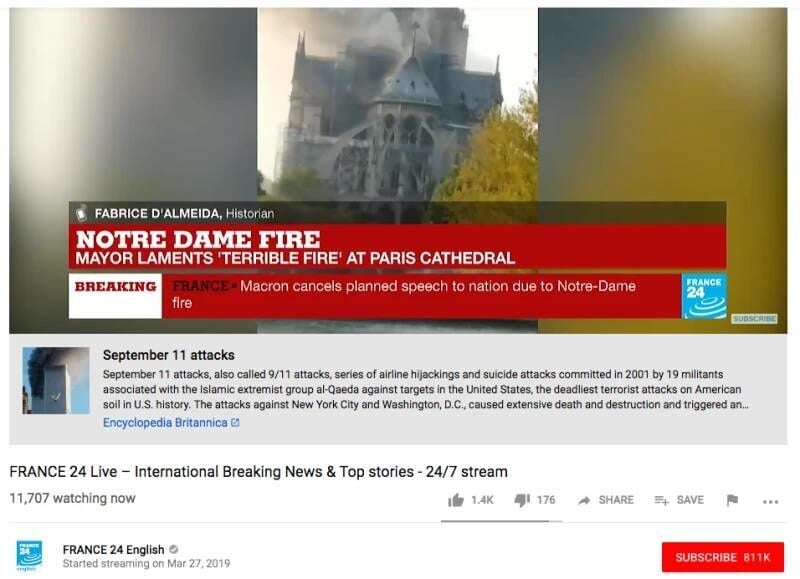Viewport: 800px width, 579px height.
Task: Click the verified checkmark badge beside the channel name
Action: click(173, 549)
